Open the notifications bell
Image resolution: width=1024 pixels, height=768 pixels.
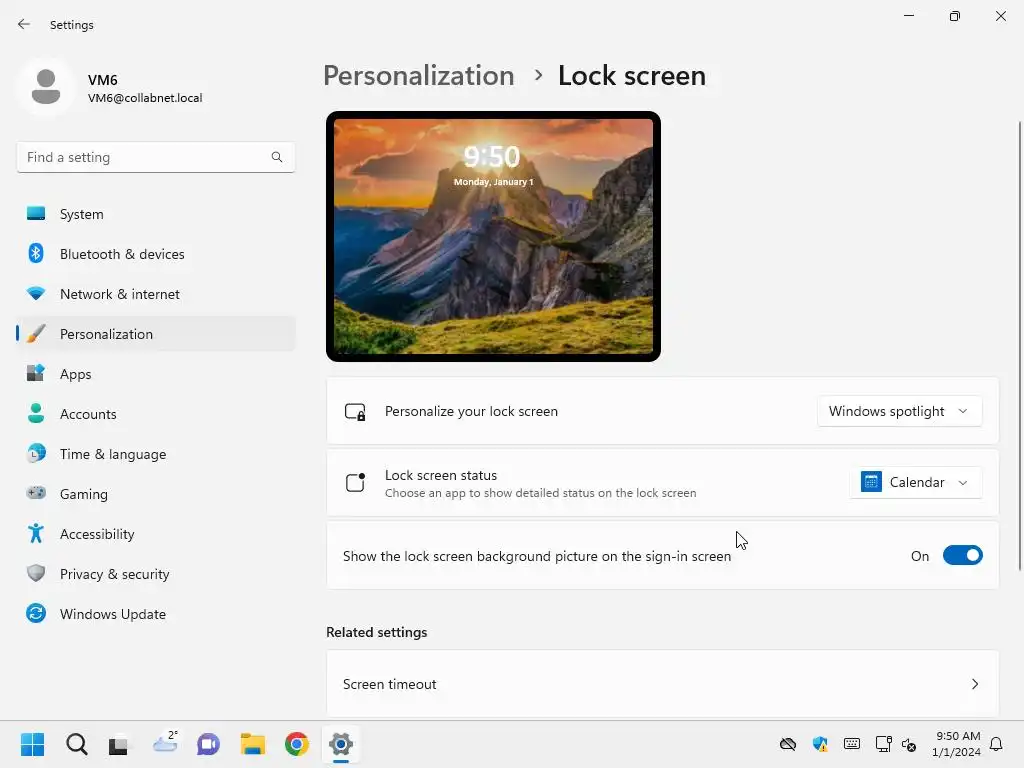(x=996, y=744)
